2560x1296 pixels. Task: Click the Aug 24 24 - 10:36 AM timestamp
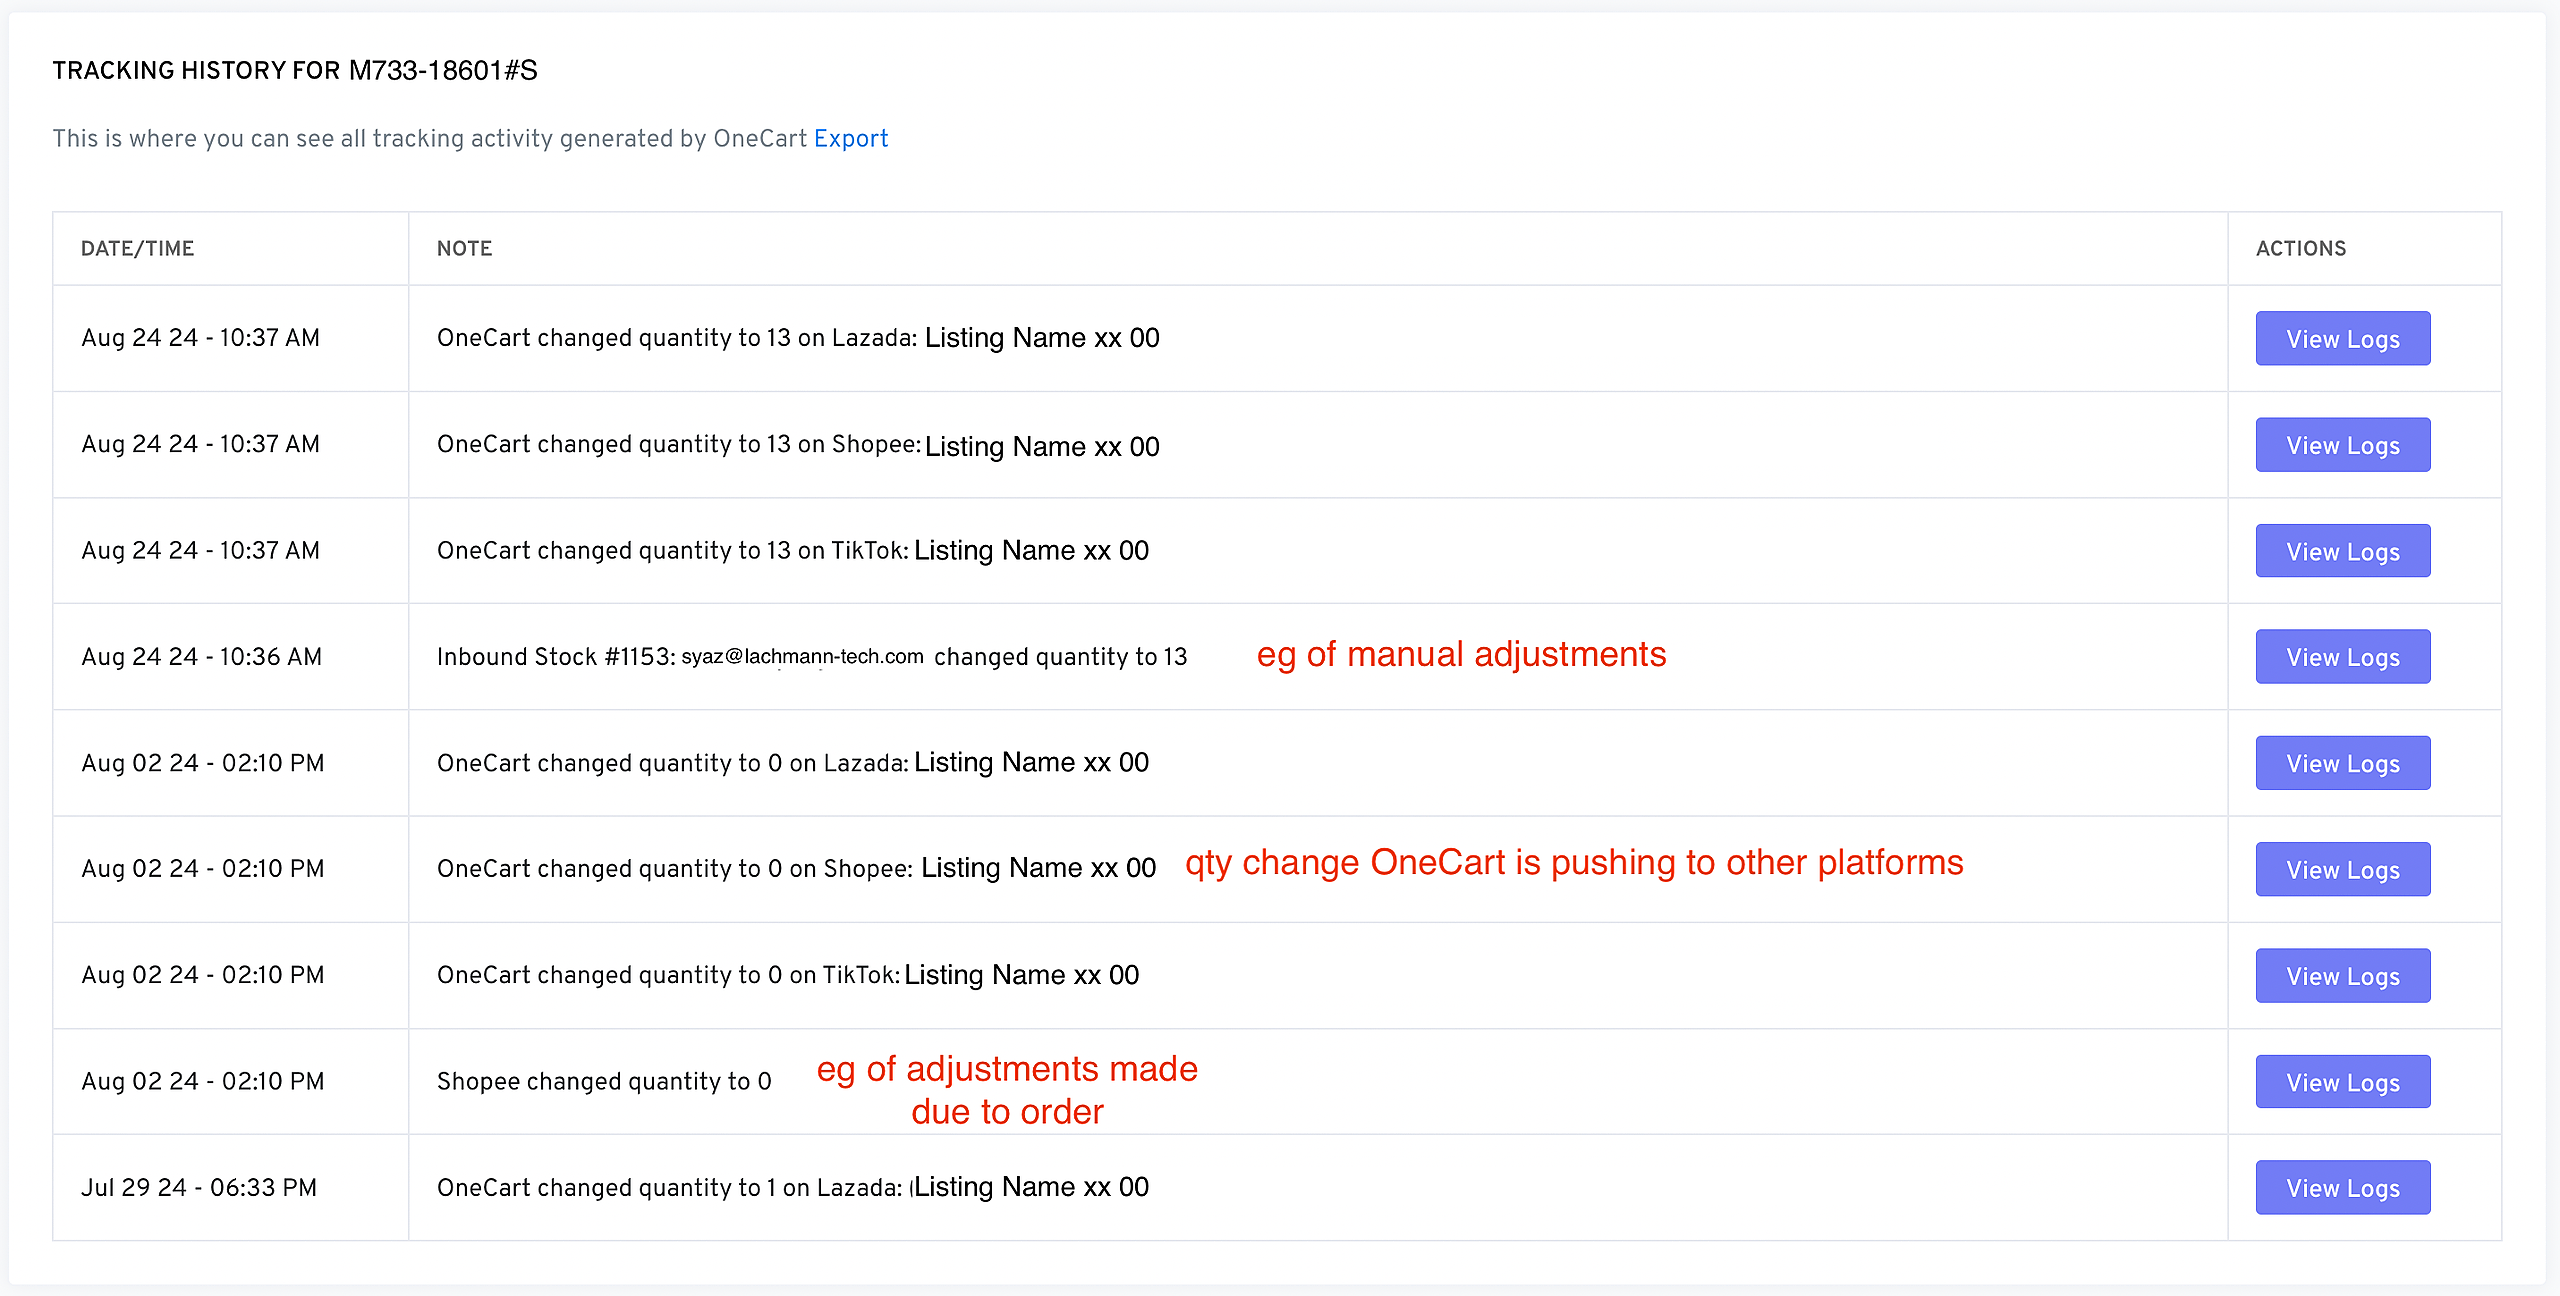tap(201, 657)
